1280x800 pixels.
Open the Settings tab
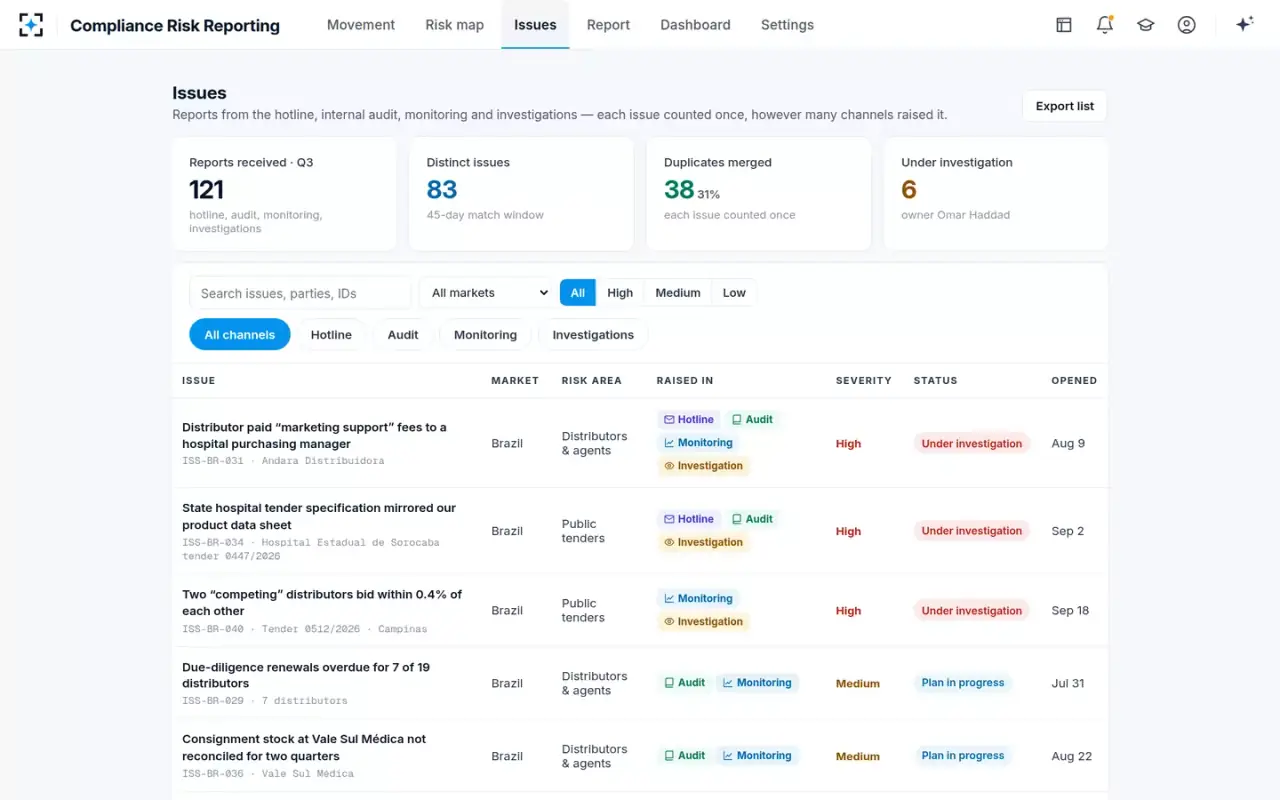[x=787, y=25]
